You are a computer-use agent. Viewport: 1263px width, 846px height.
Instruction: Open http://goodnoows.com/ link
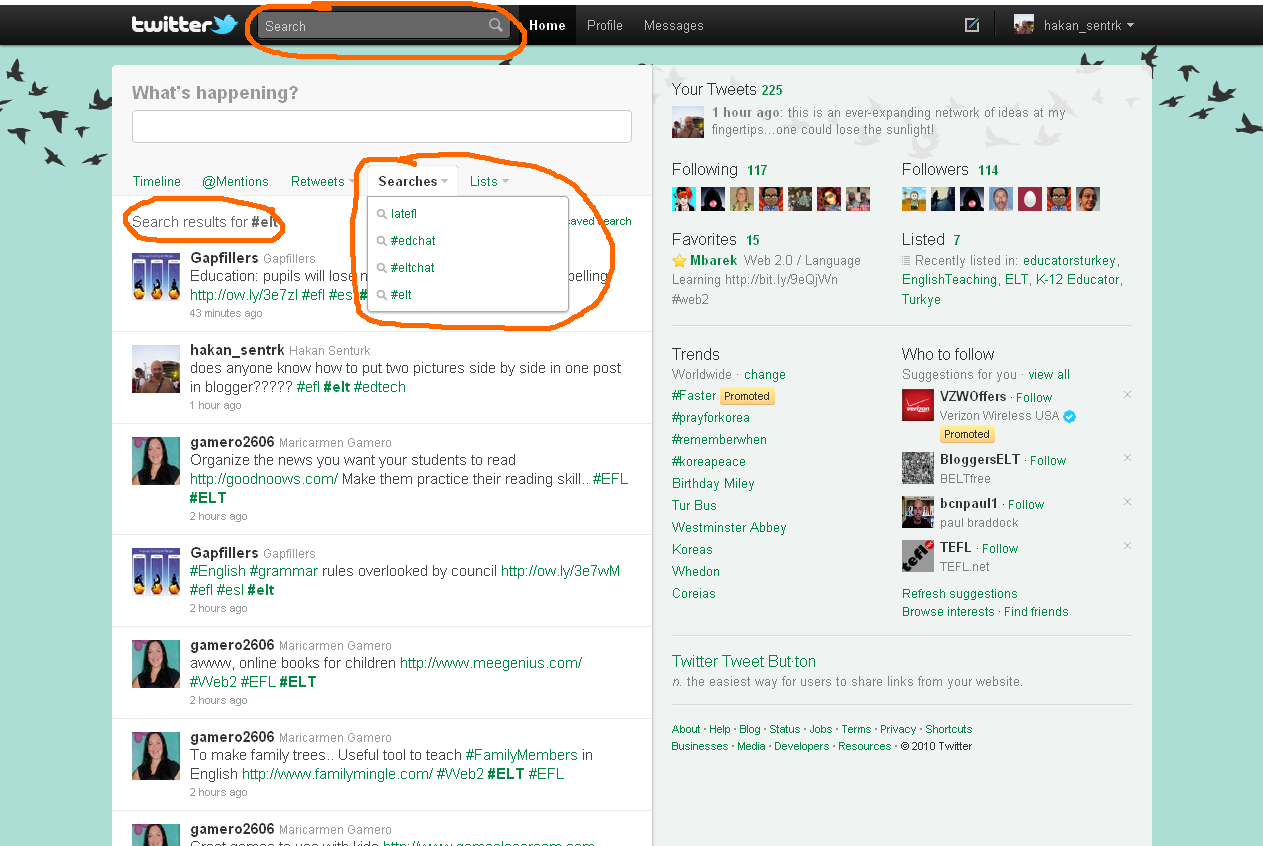click(x=264, y=479)
